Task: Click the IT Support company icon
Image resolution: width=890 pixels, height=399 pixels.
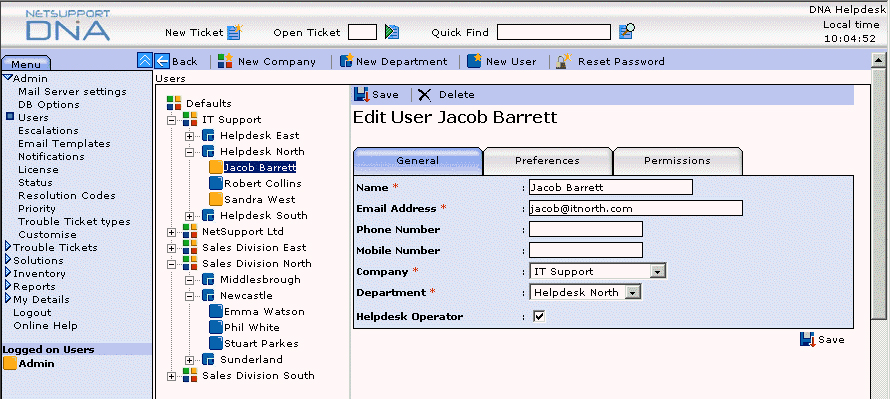Action: tap(190, 119)
